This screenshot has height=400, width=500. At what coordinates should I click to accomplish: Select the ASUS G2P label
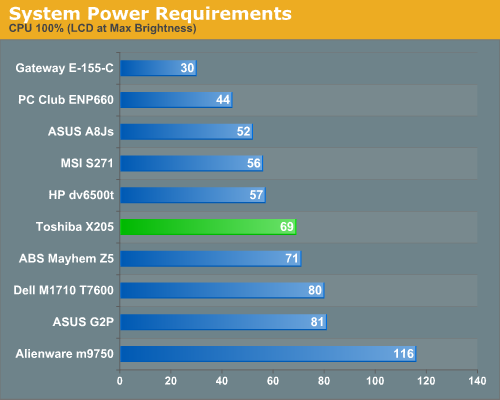[83, 322]
